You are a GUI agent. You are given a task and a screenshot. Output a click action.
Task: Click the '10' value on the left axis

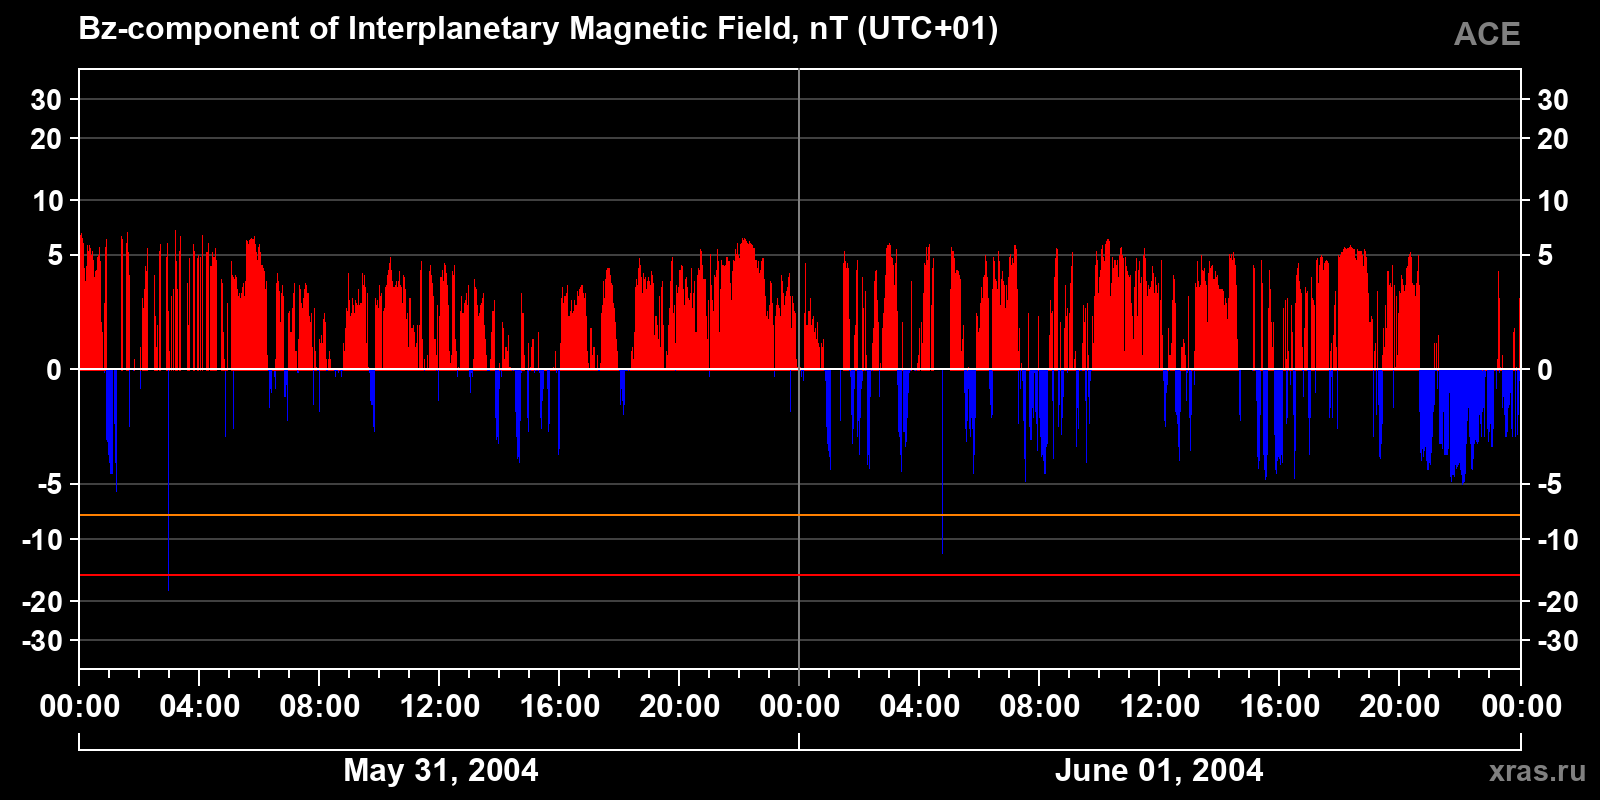pos(47,201)
